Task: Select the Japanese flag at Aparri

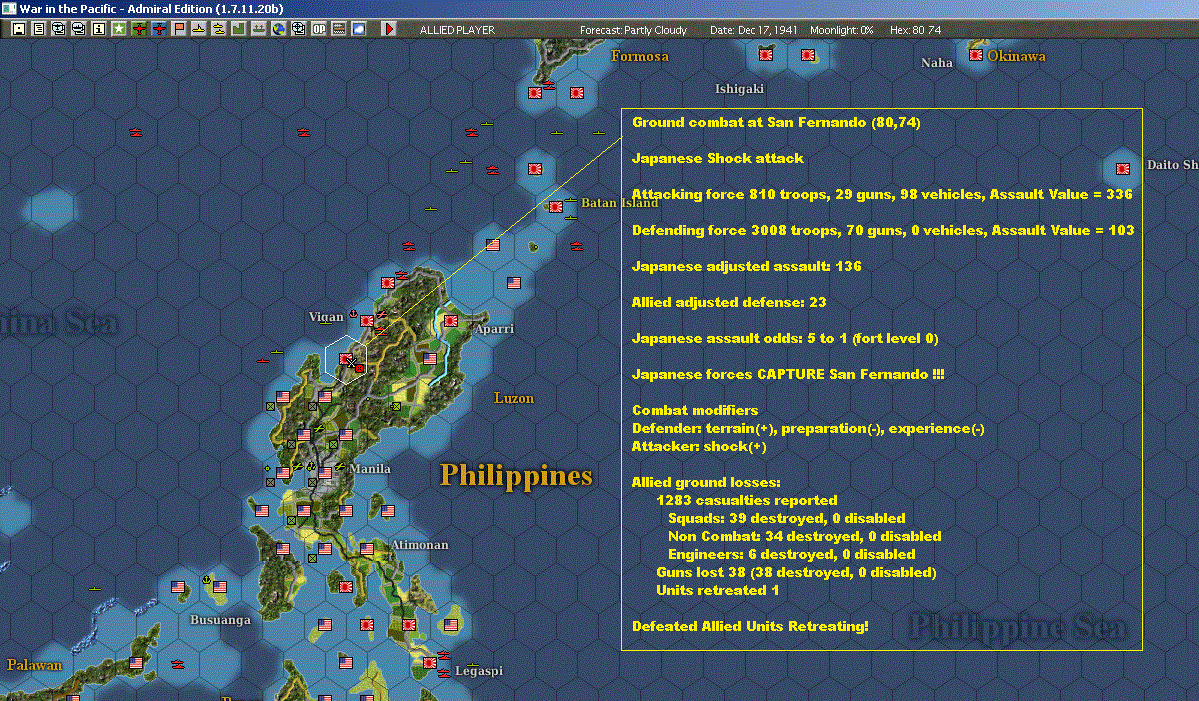Action: 451,321
